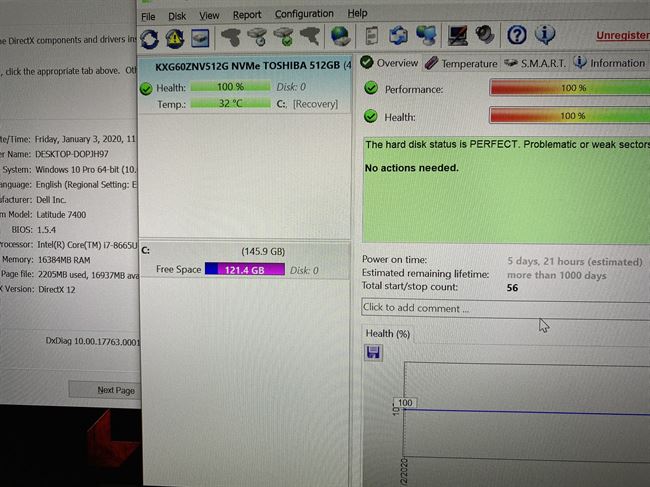Click the disk icon with clock badge
This screenshot has height=487, width=650.
pyautogui.click(x=257, y=36)
